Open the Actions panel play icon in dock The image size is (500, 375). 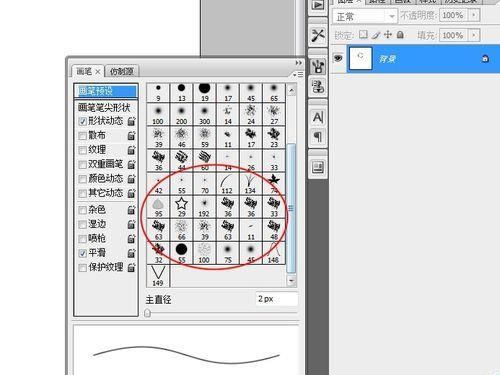pos(318,6)
